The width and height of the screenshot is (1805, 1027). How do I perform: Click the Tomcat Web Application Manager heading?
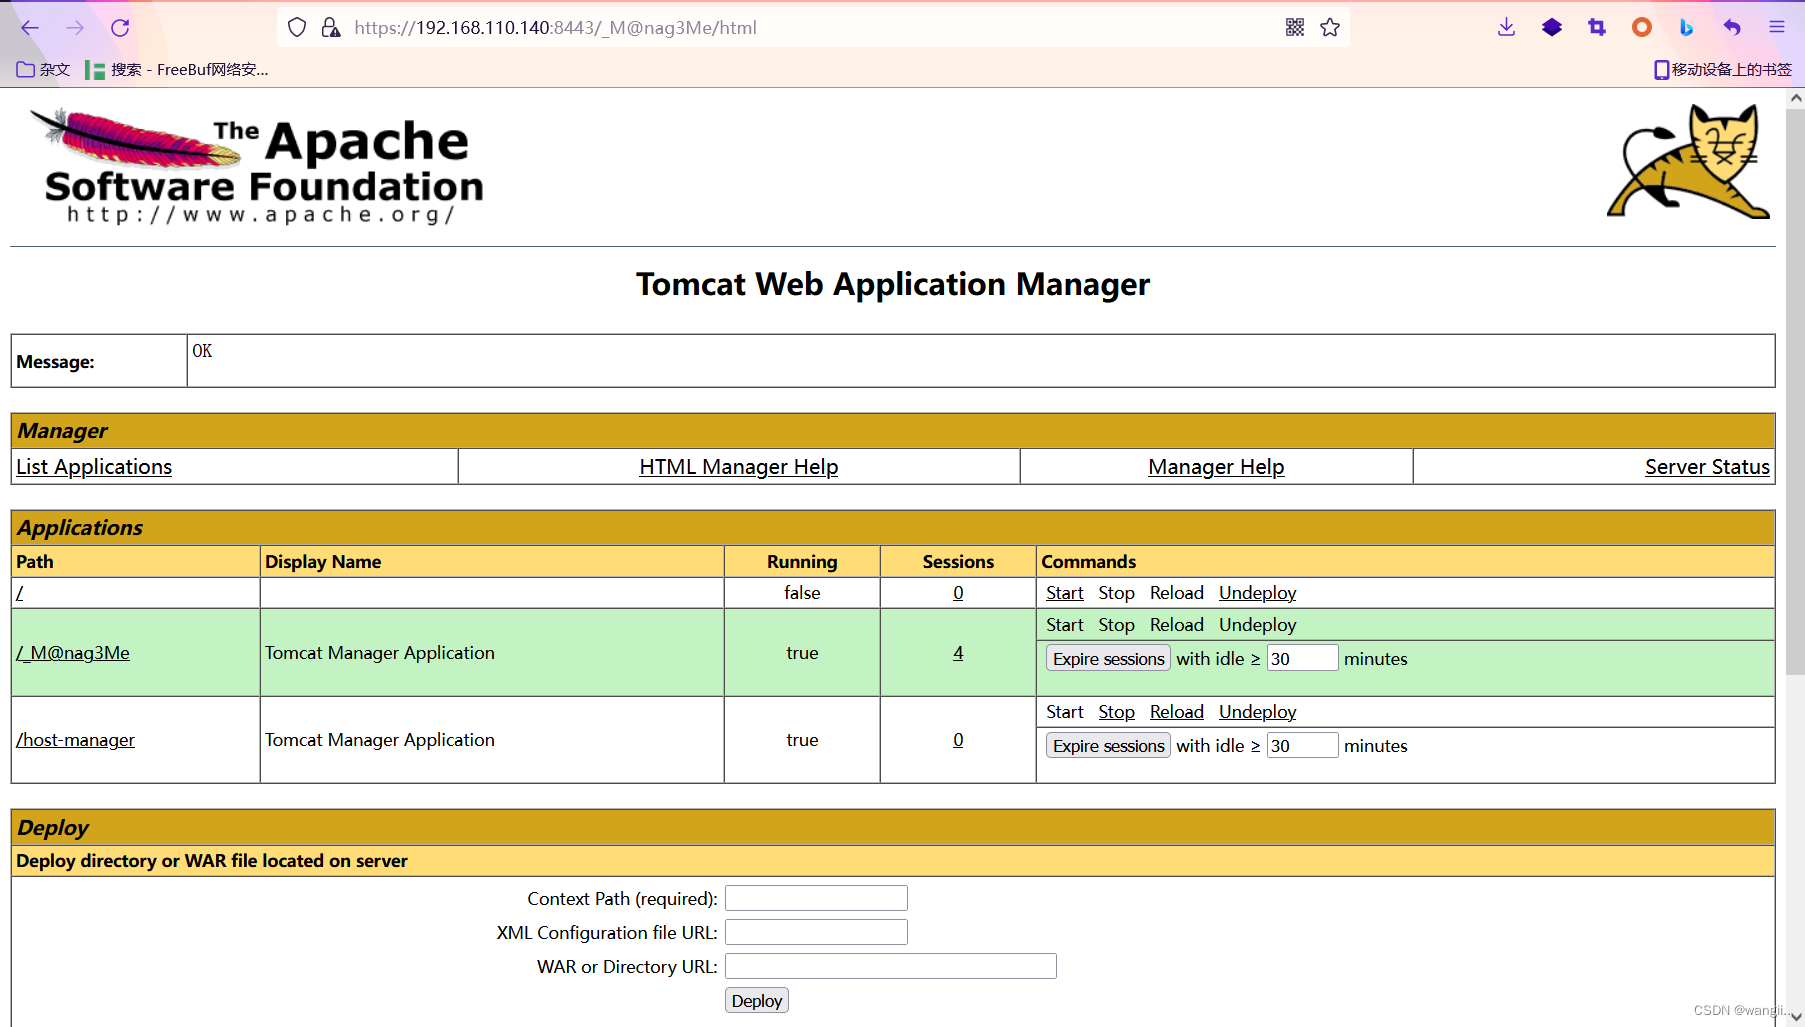893,284
